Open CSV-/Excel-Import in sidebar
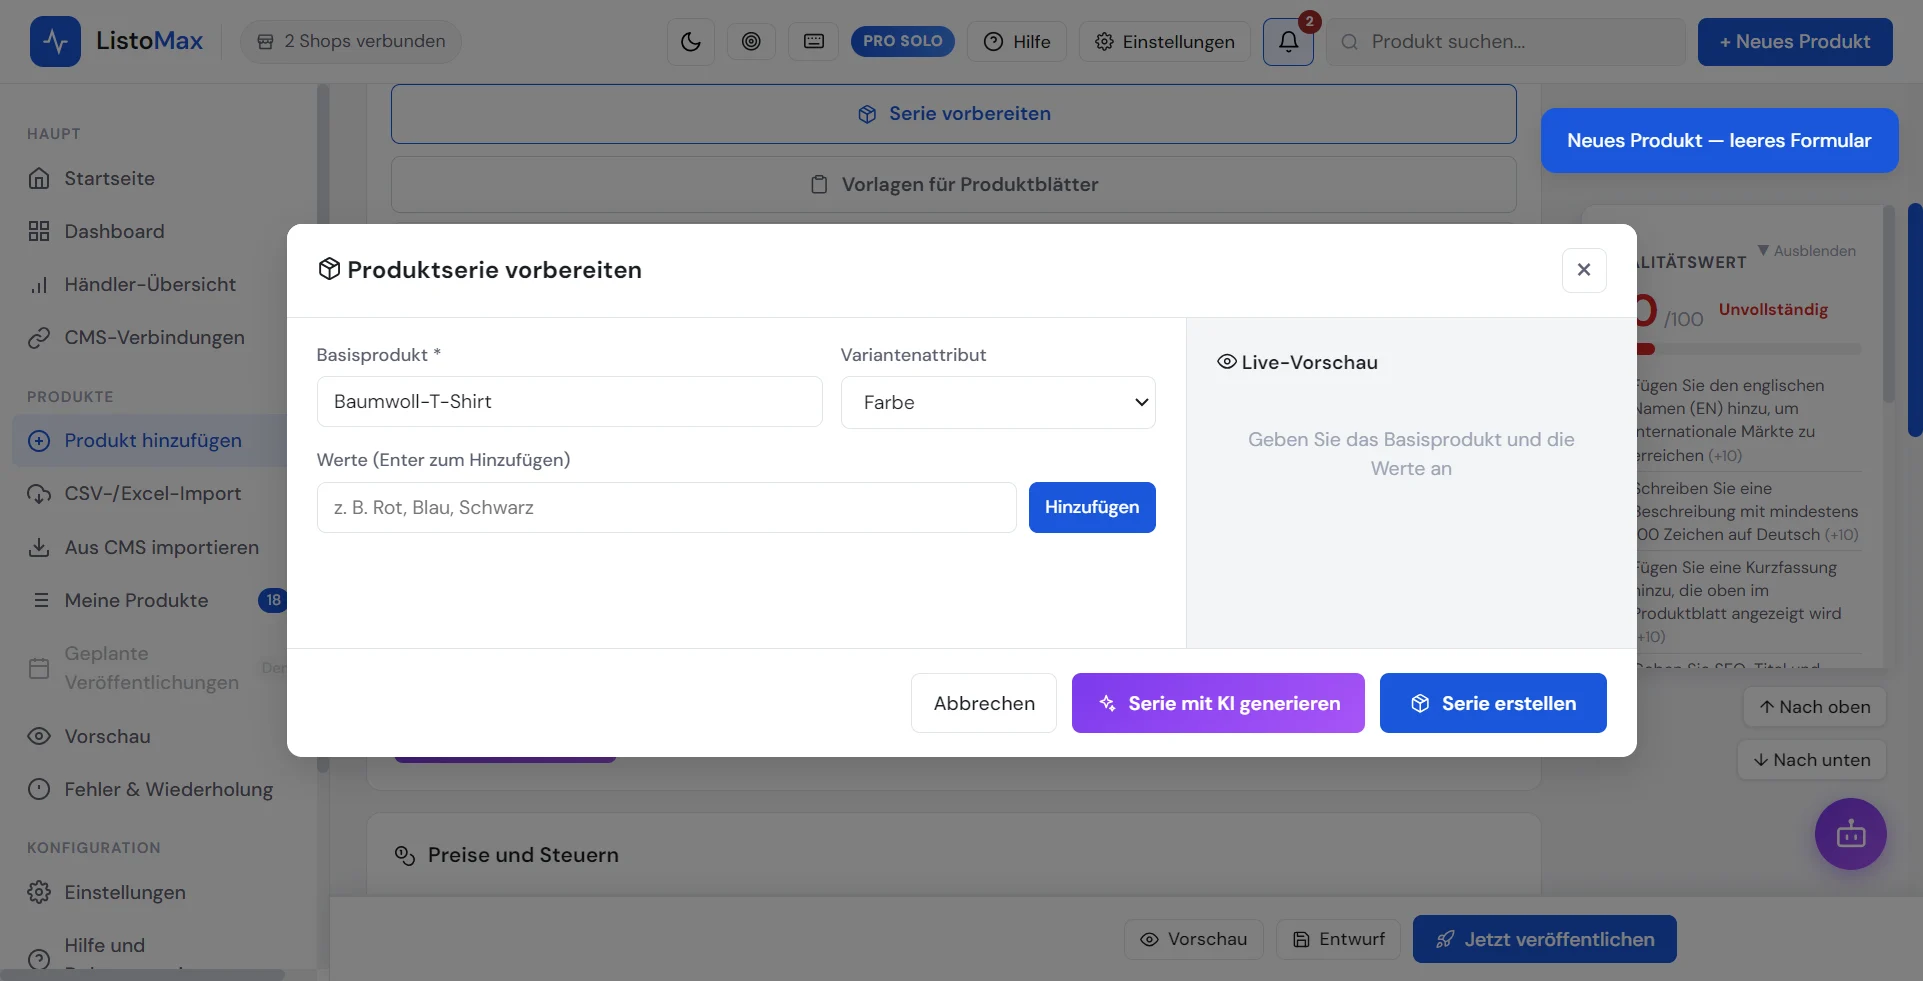1923x981 pixels. point(152,493)
